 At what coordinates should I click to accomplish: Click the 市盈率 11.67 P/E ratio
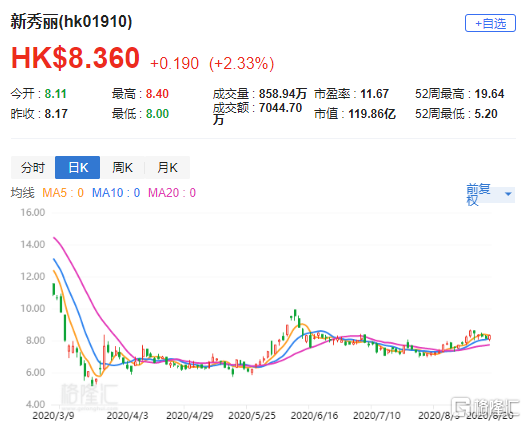coord(351,94)
